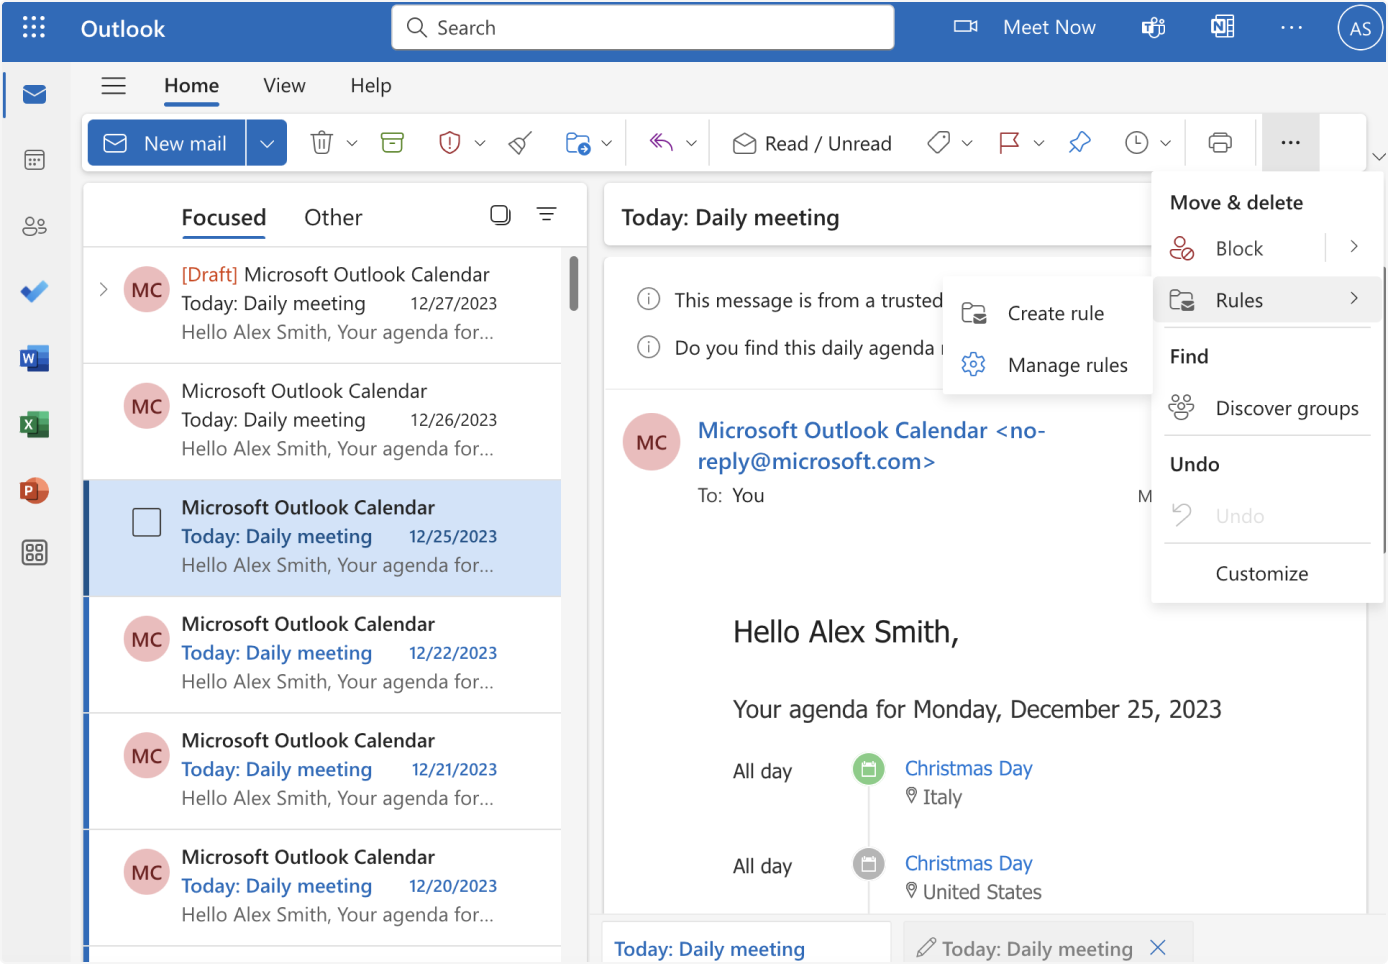Toggle Read/Unread on the selected email
The image size is (1388, 964).
coord(812,142)
